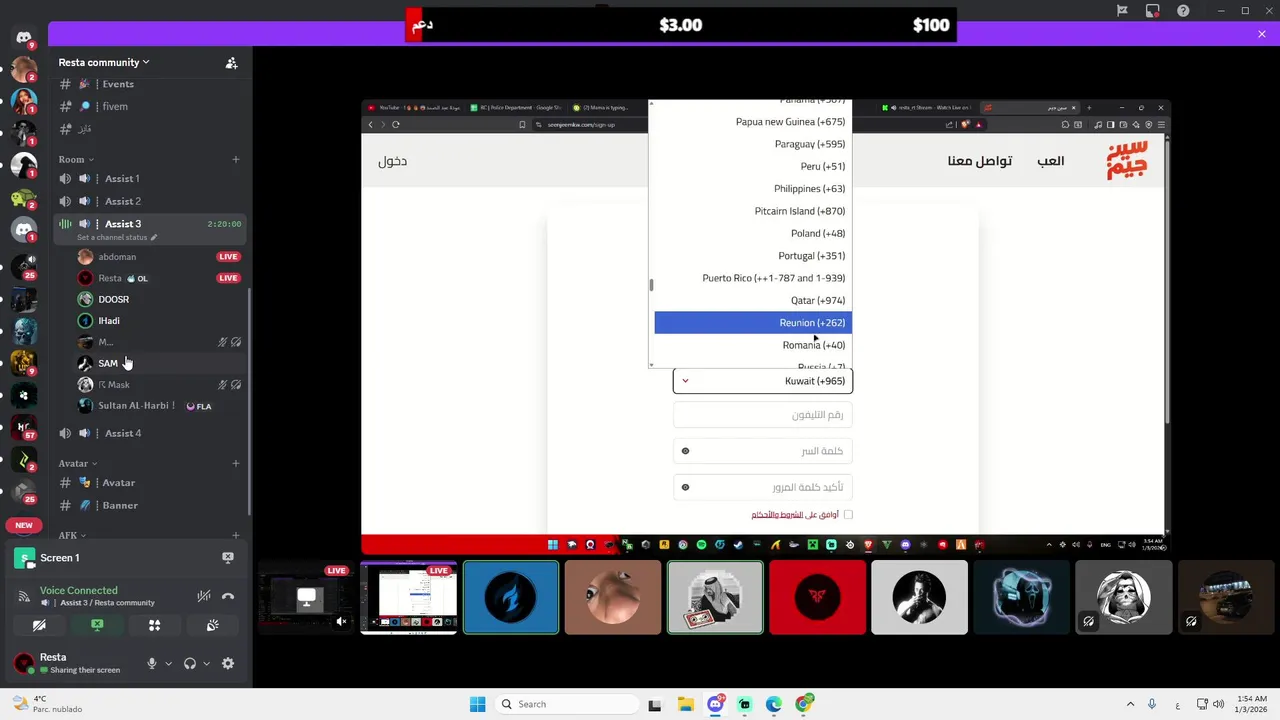The width and height of the screenshot is (1280, 720).
Task: Expand Resta community server menu
Action: pyautogui.click(x=104, y=62)
